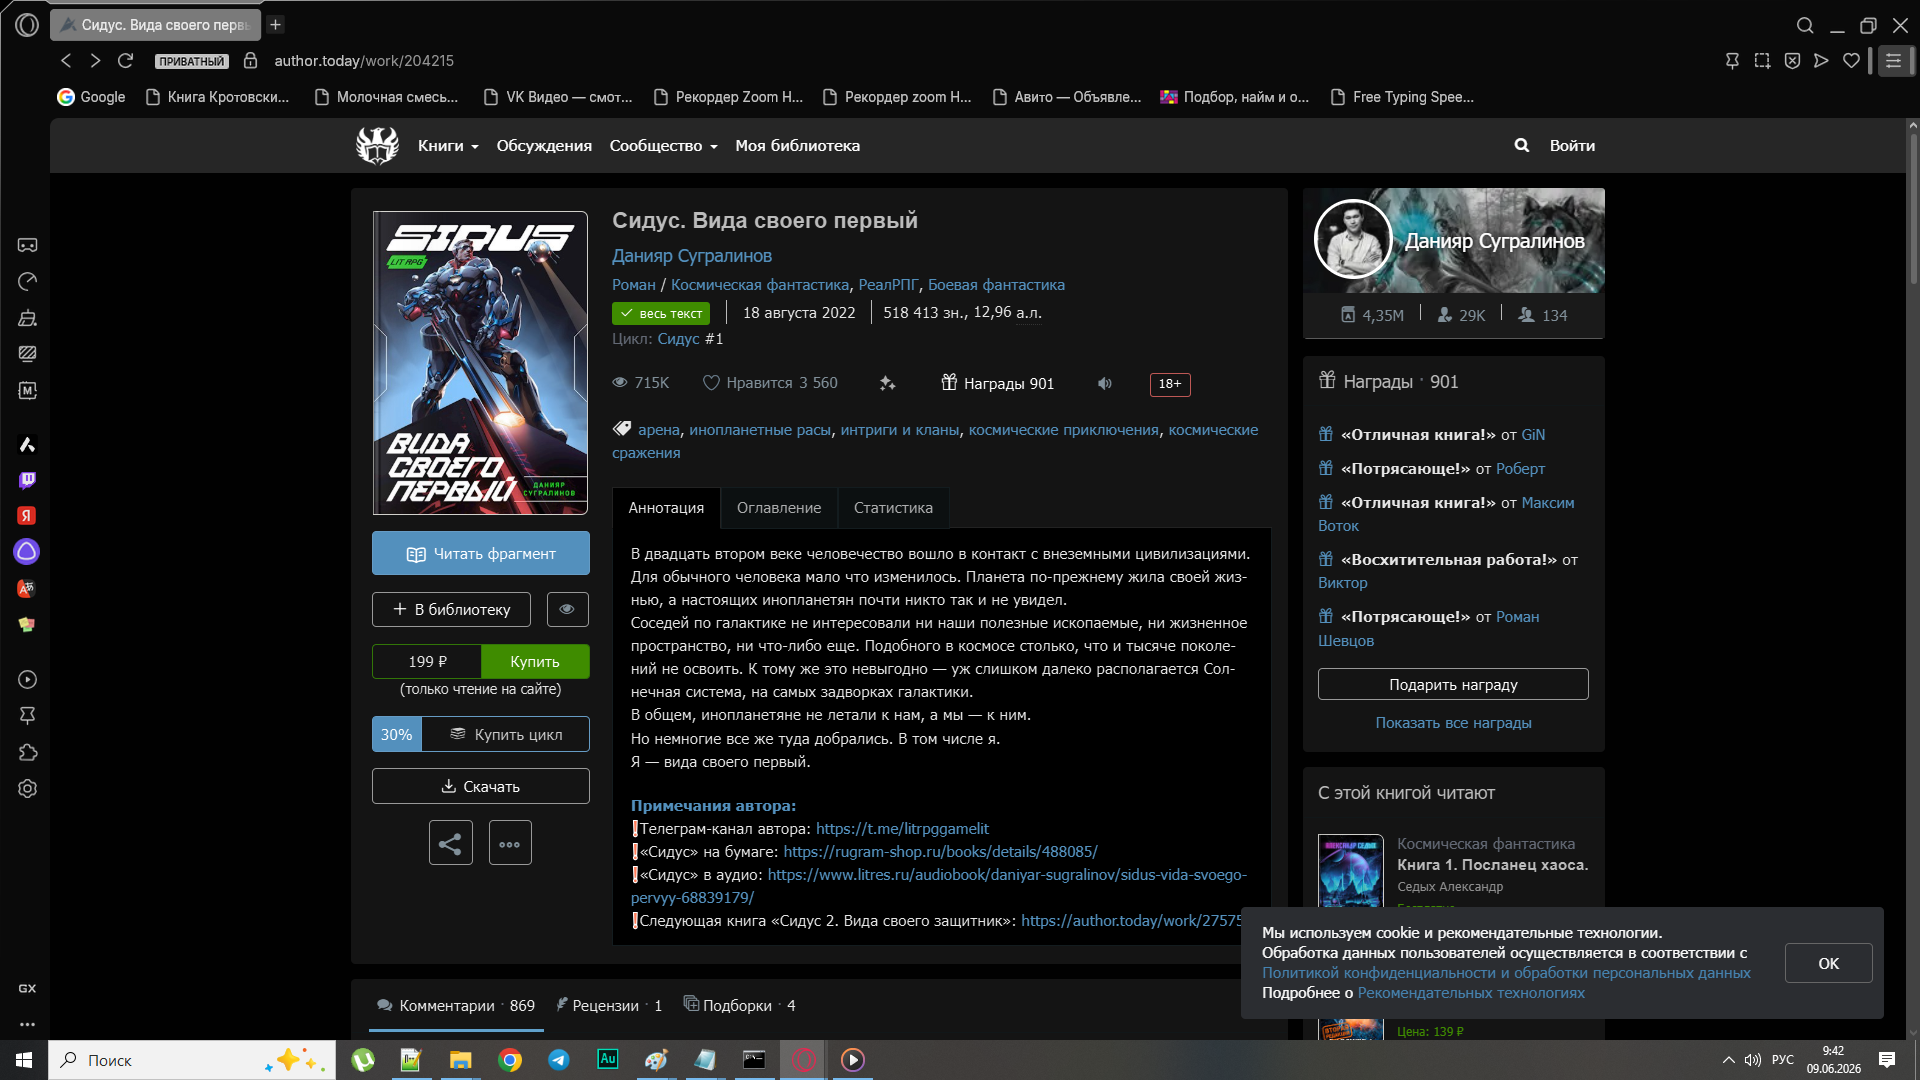Viewport: 1920px width, 1080px height.
Task: Open Моя библиотека in the top menu
Action: [x=797, y=145]
